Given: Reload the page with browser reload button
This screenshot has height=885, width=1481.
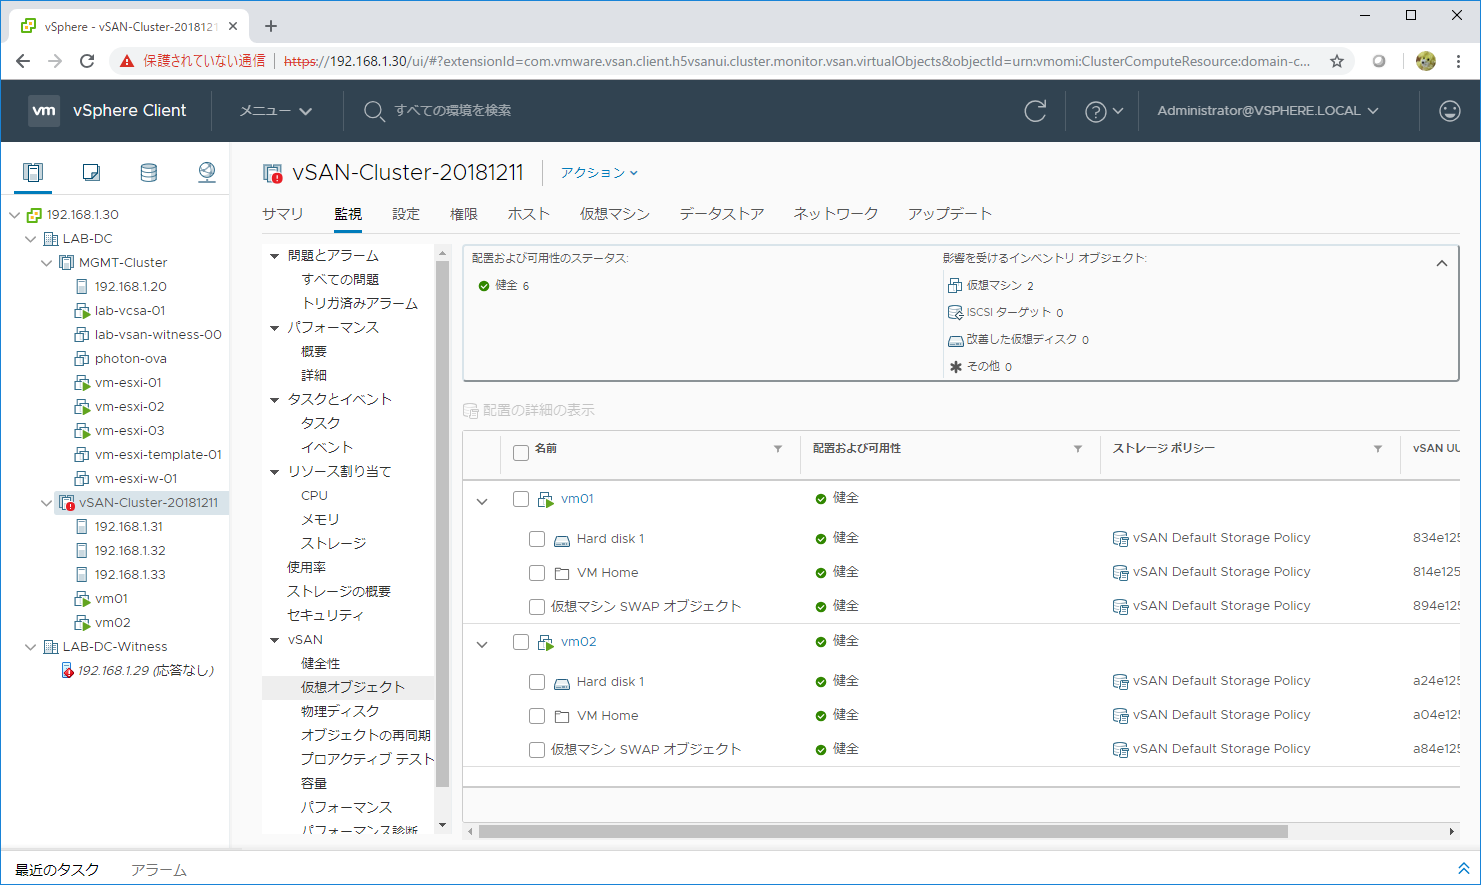Looking at the screenshot, I should [87, 61].
